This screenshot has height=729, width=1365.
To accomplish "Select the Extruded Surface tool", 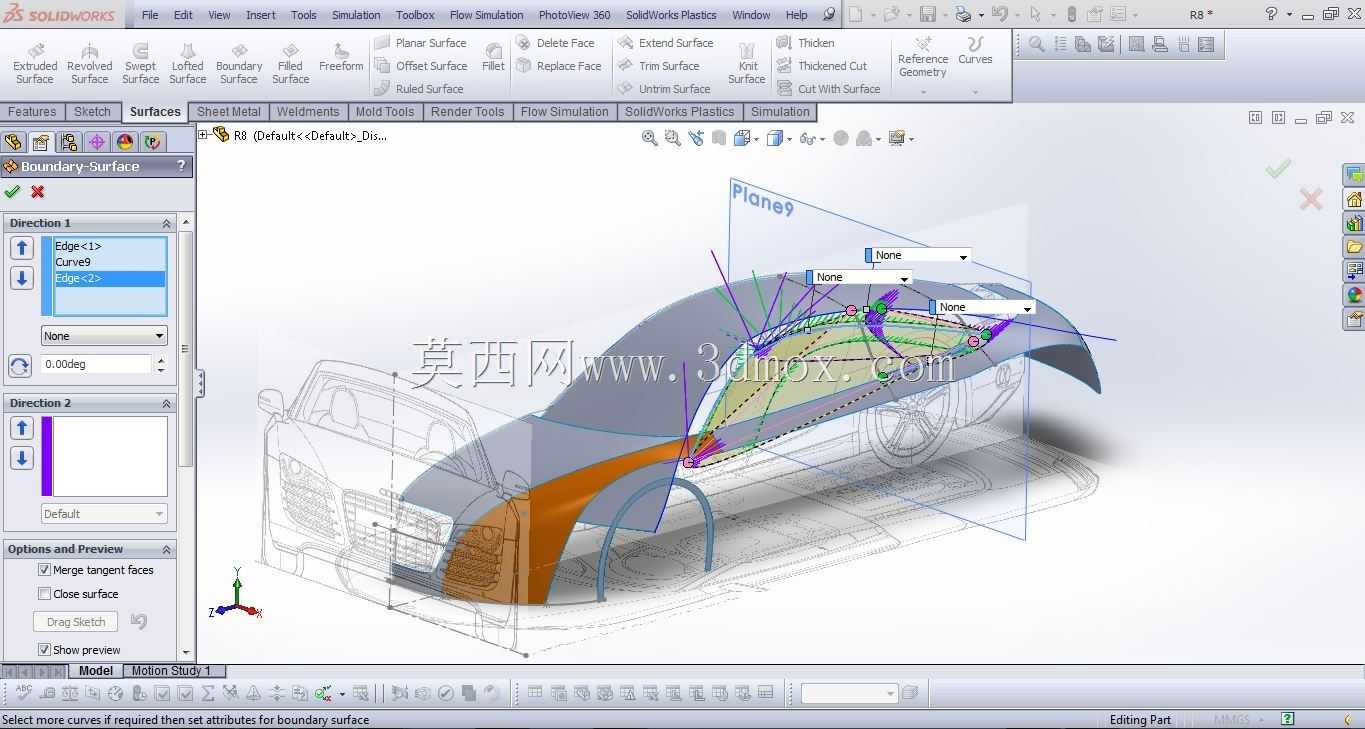I will click(35, 63).
